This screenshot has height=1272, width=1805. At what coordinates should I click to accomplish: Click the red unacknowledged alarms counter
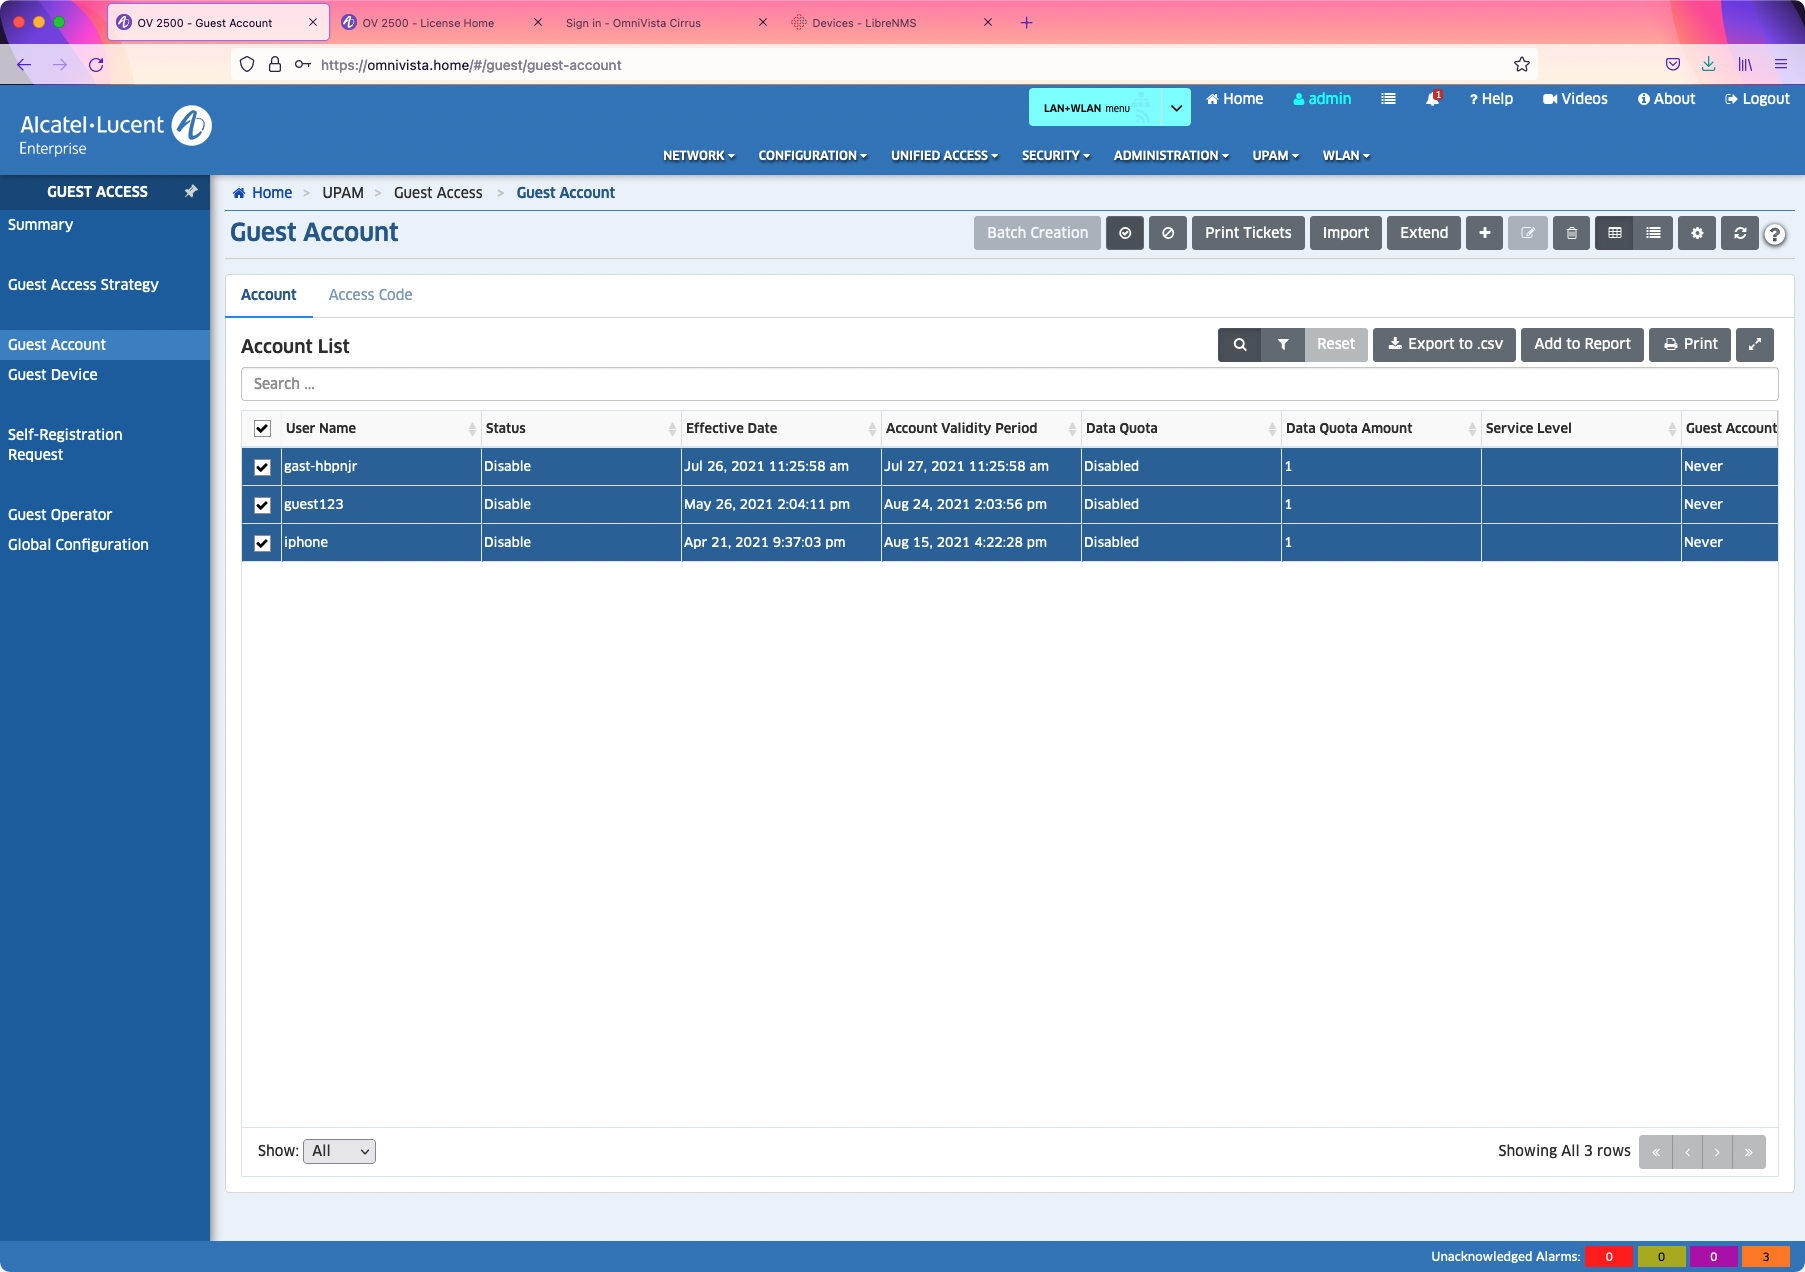coord(1608,1257)
